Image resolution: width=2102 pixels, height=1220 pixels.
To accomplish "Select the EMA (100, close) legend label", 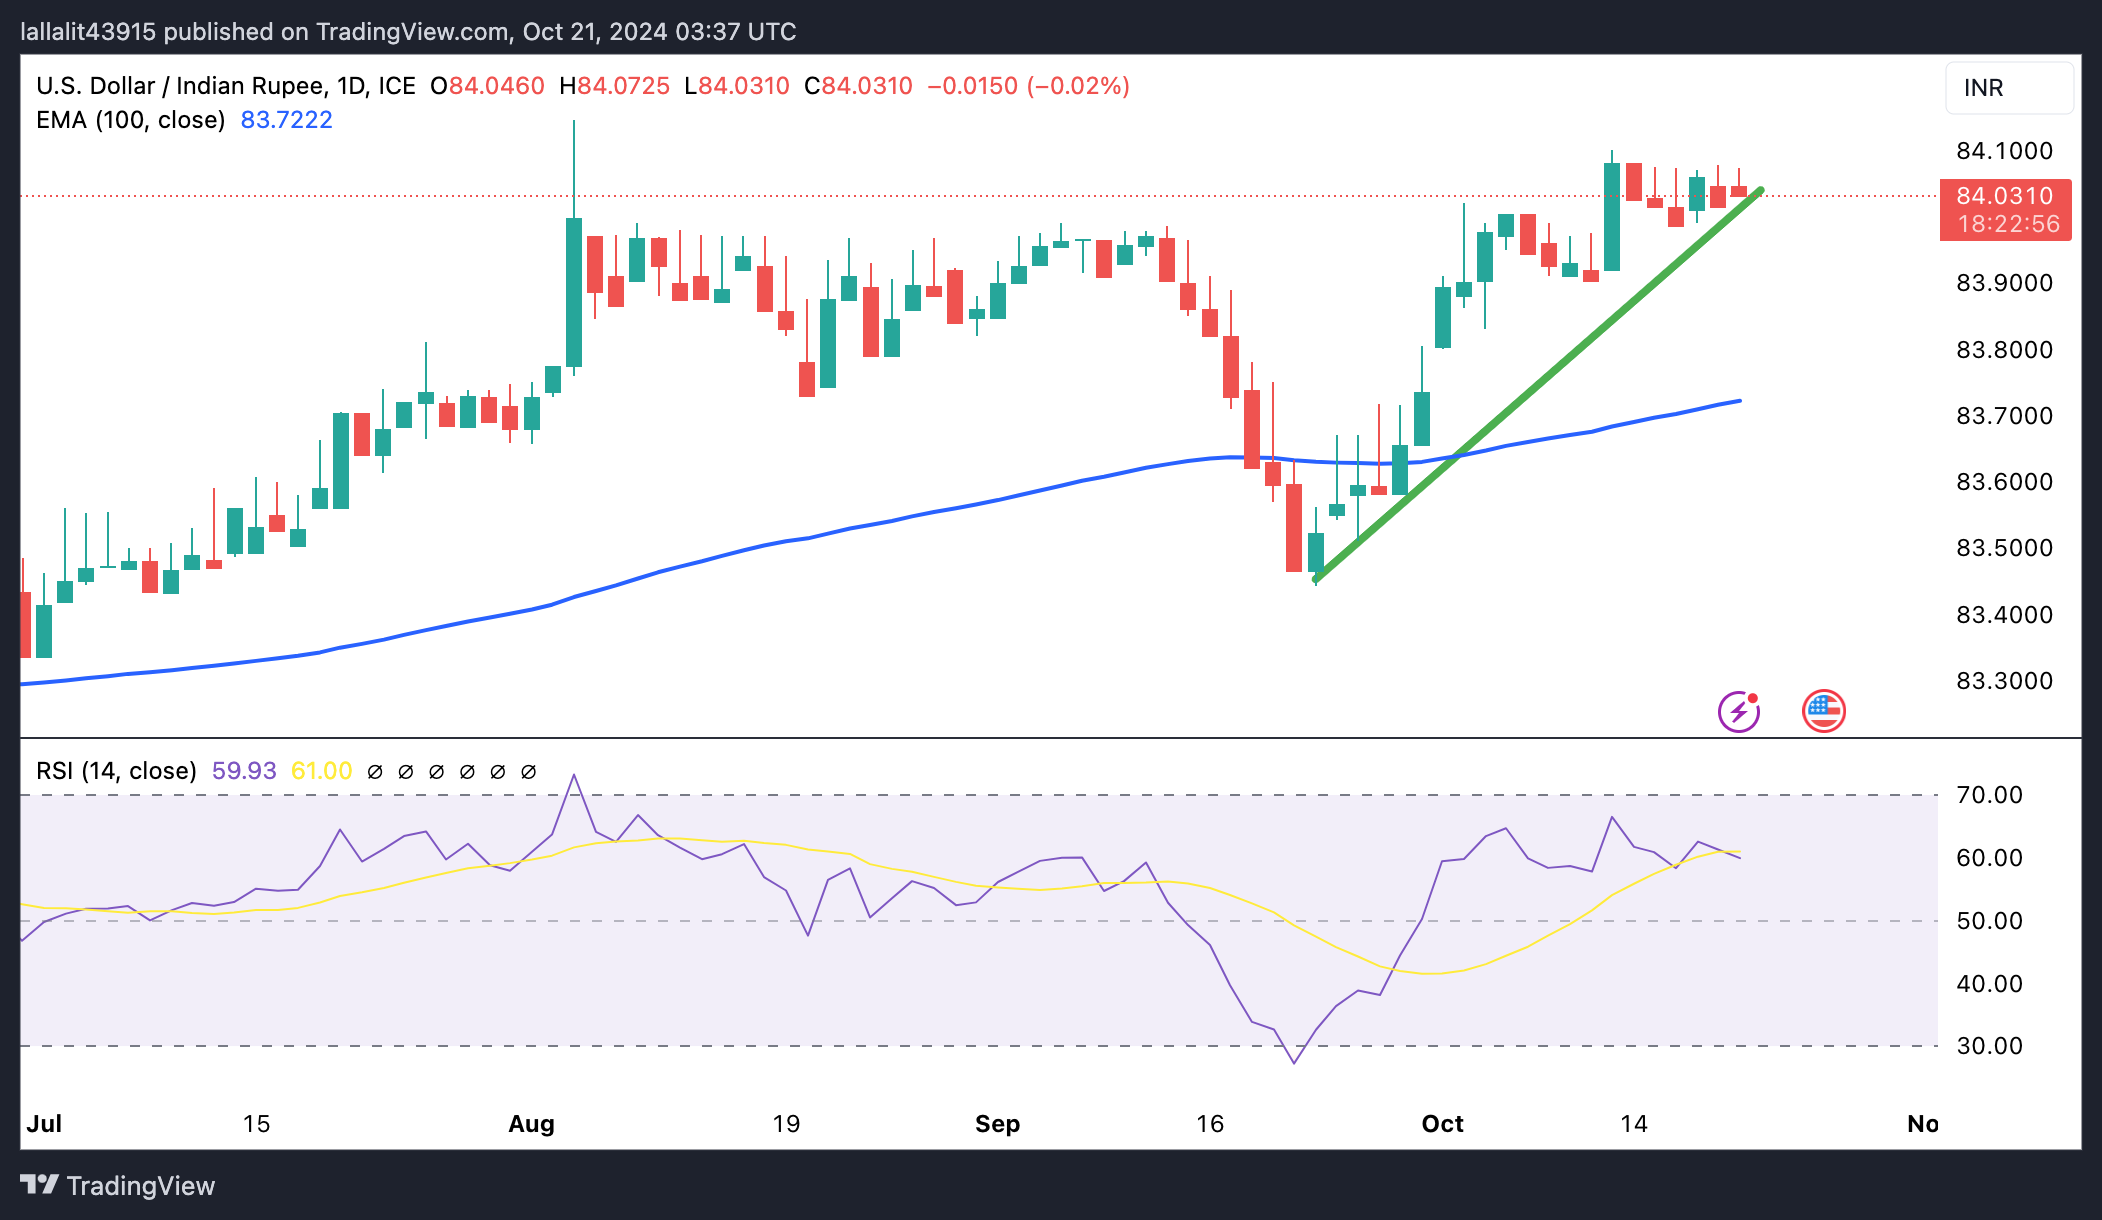I will [130, 120].
